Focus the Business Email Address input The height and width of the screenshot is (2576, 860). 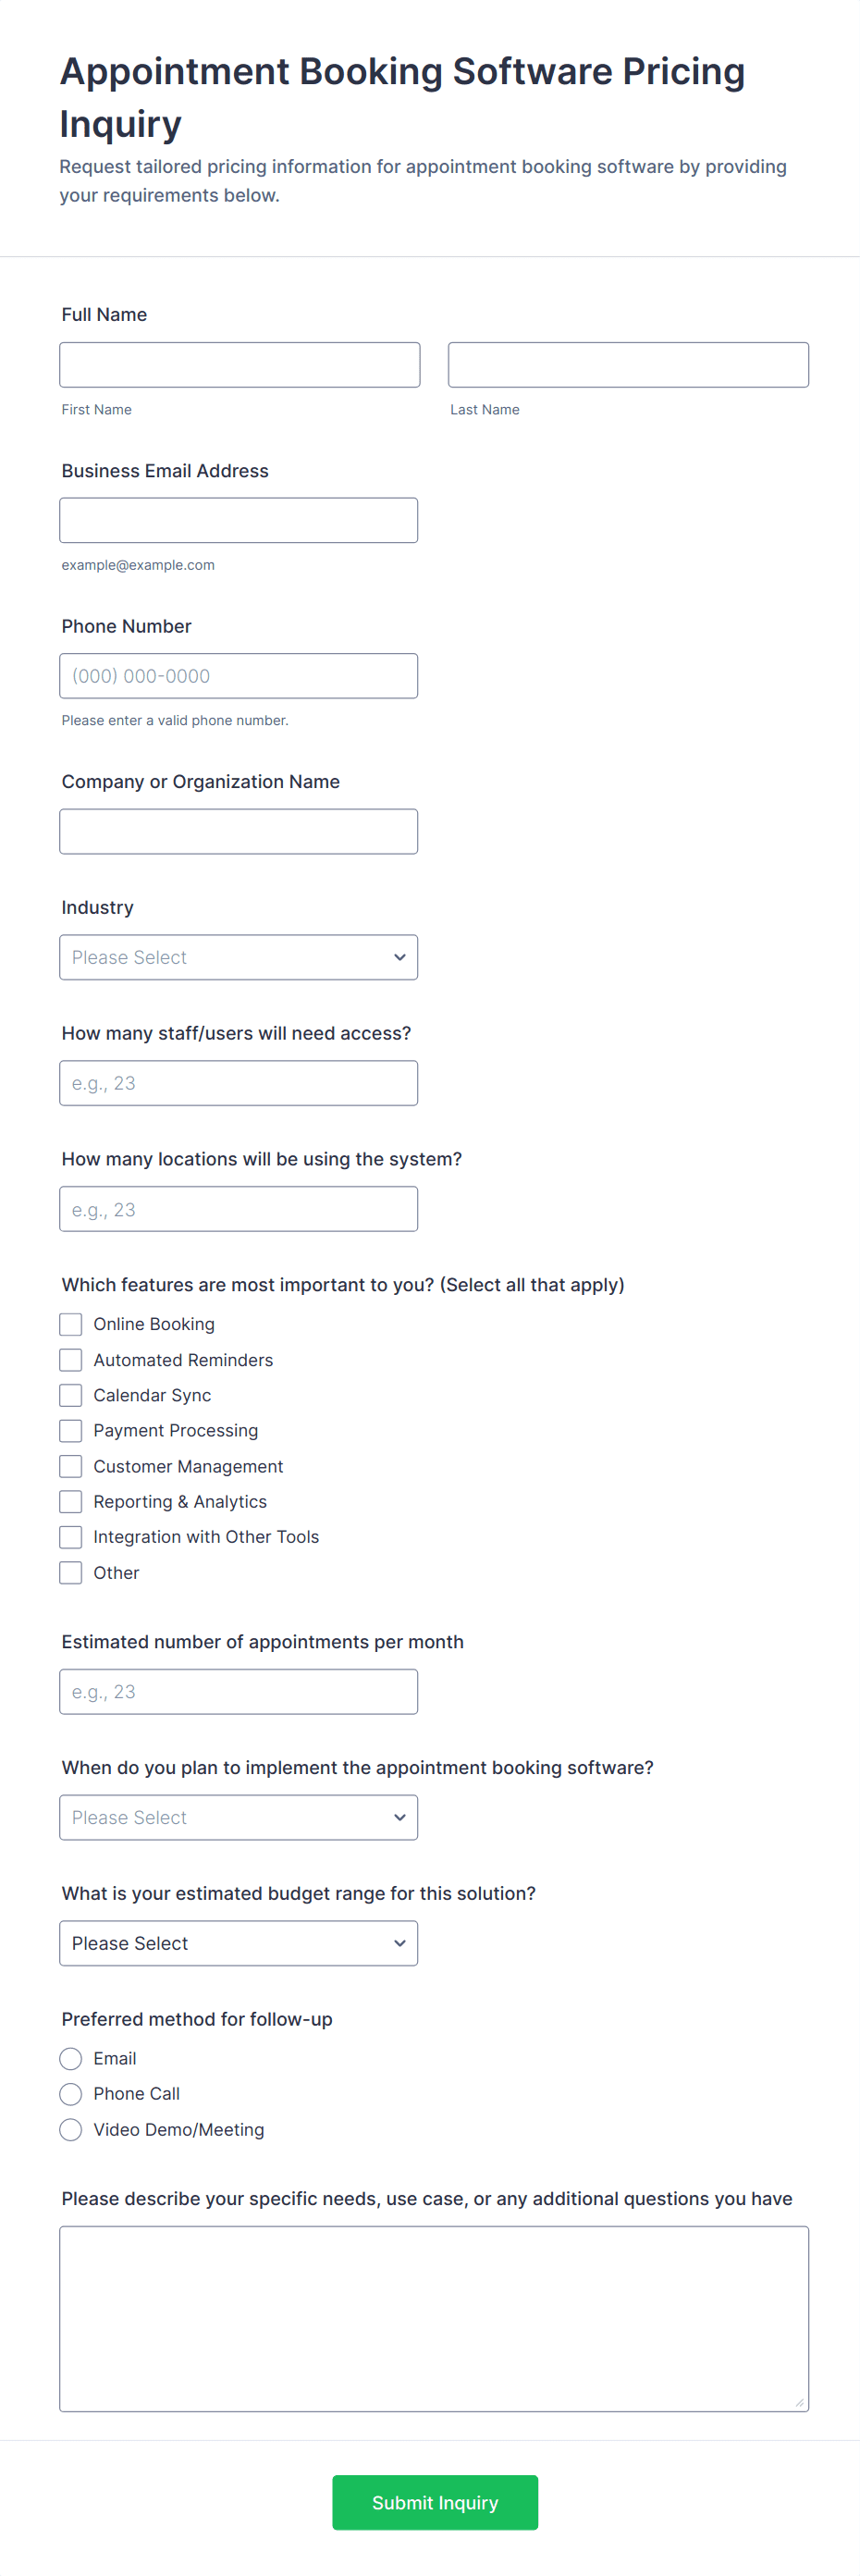click(x=238, y=520)
